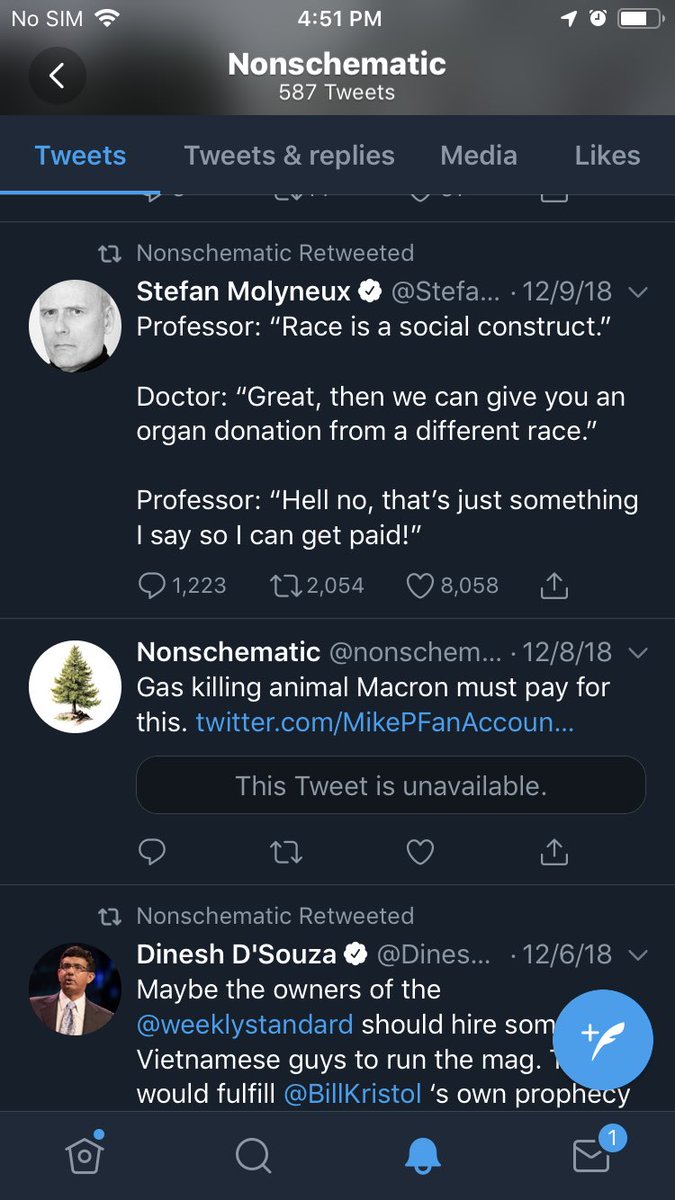Switch to the Media tab
The width and height of the screenshot is (675, 1200).
[x=479, y=156]
